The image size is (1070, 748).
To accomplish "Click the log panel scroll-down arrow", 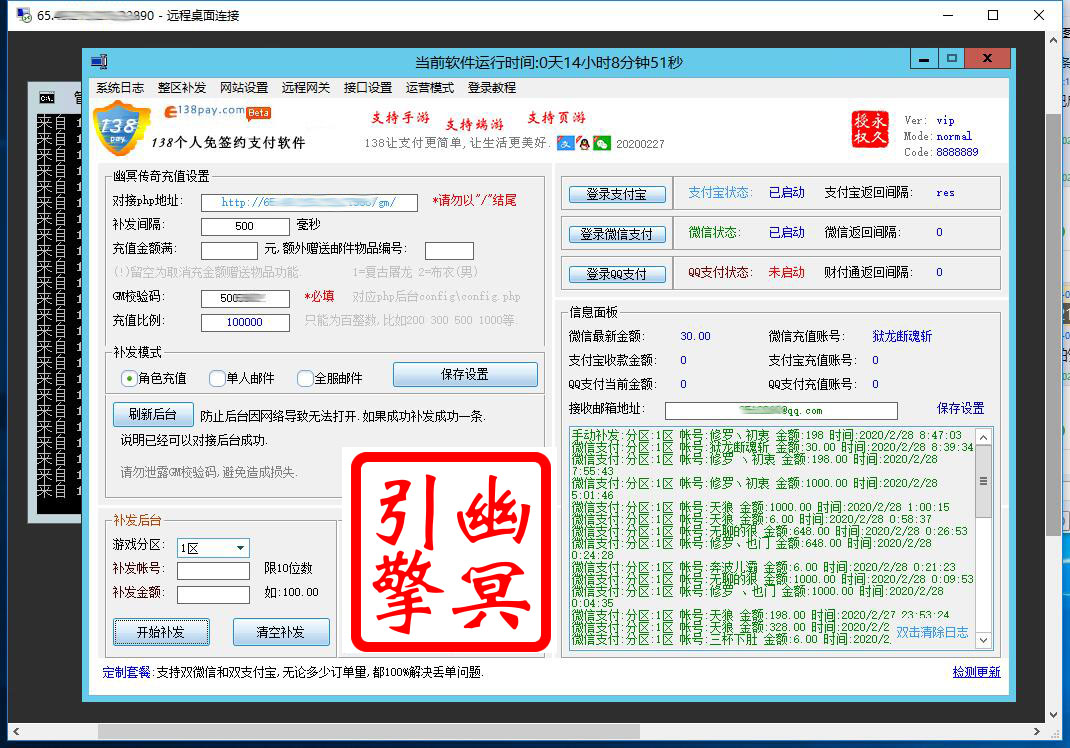I will tap(983, 639).
